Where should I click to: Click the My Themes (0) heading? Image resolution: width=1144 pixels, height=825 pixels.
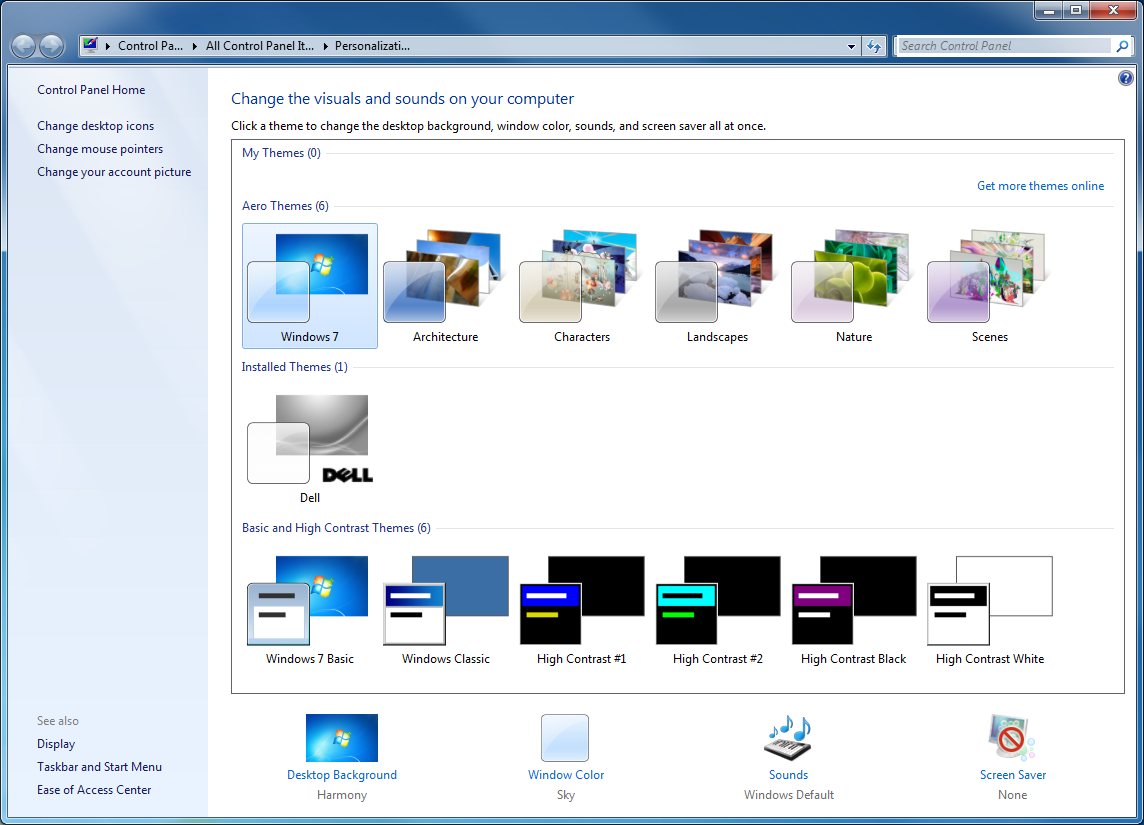[x=281, y=153]
